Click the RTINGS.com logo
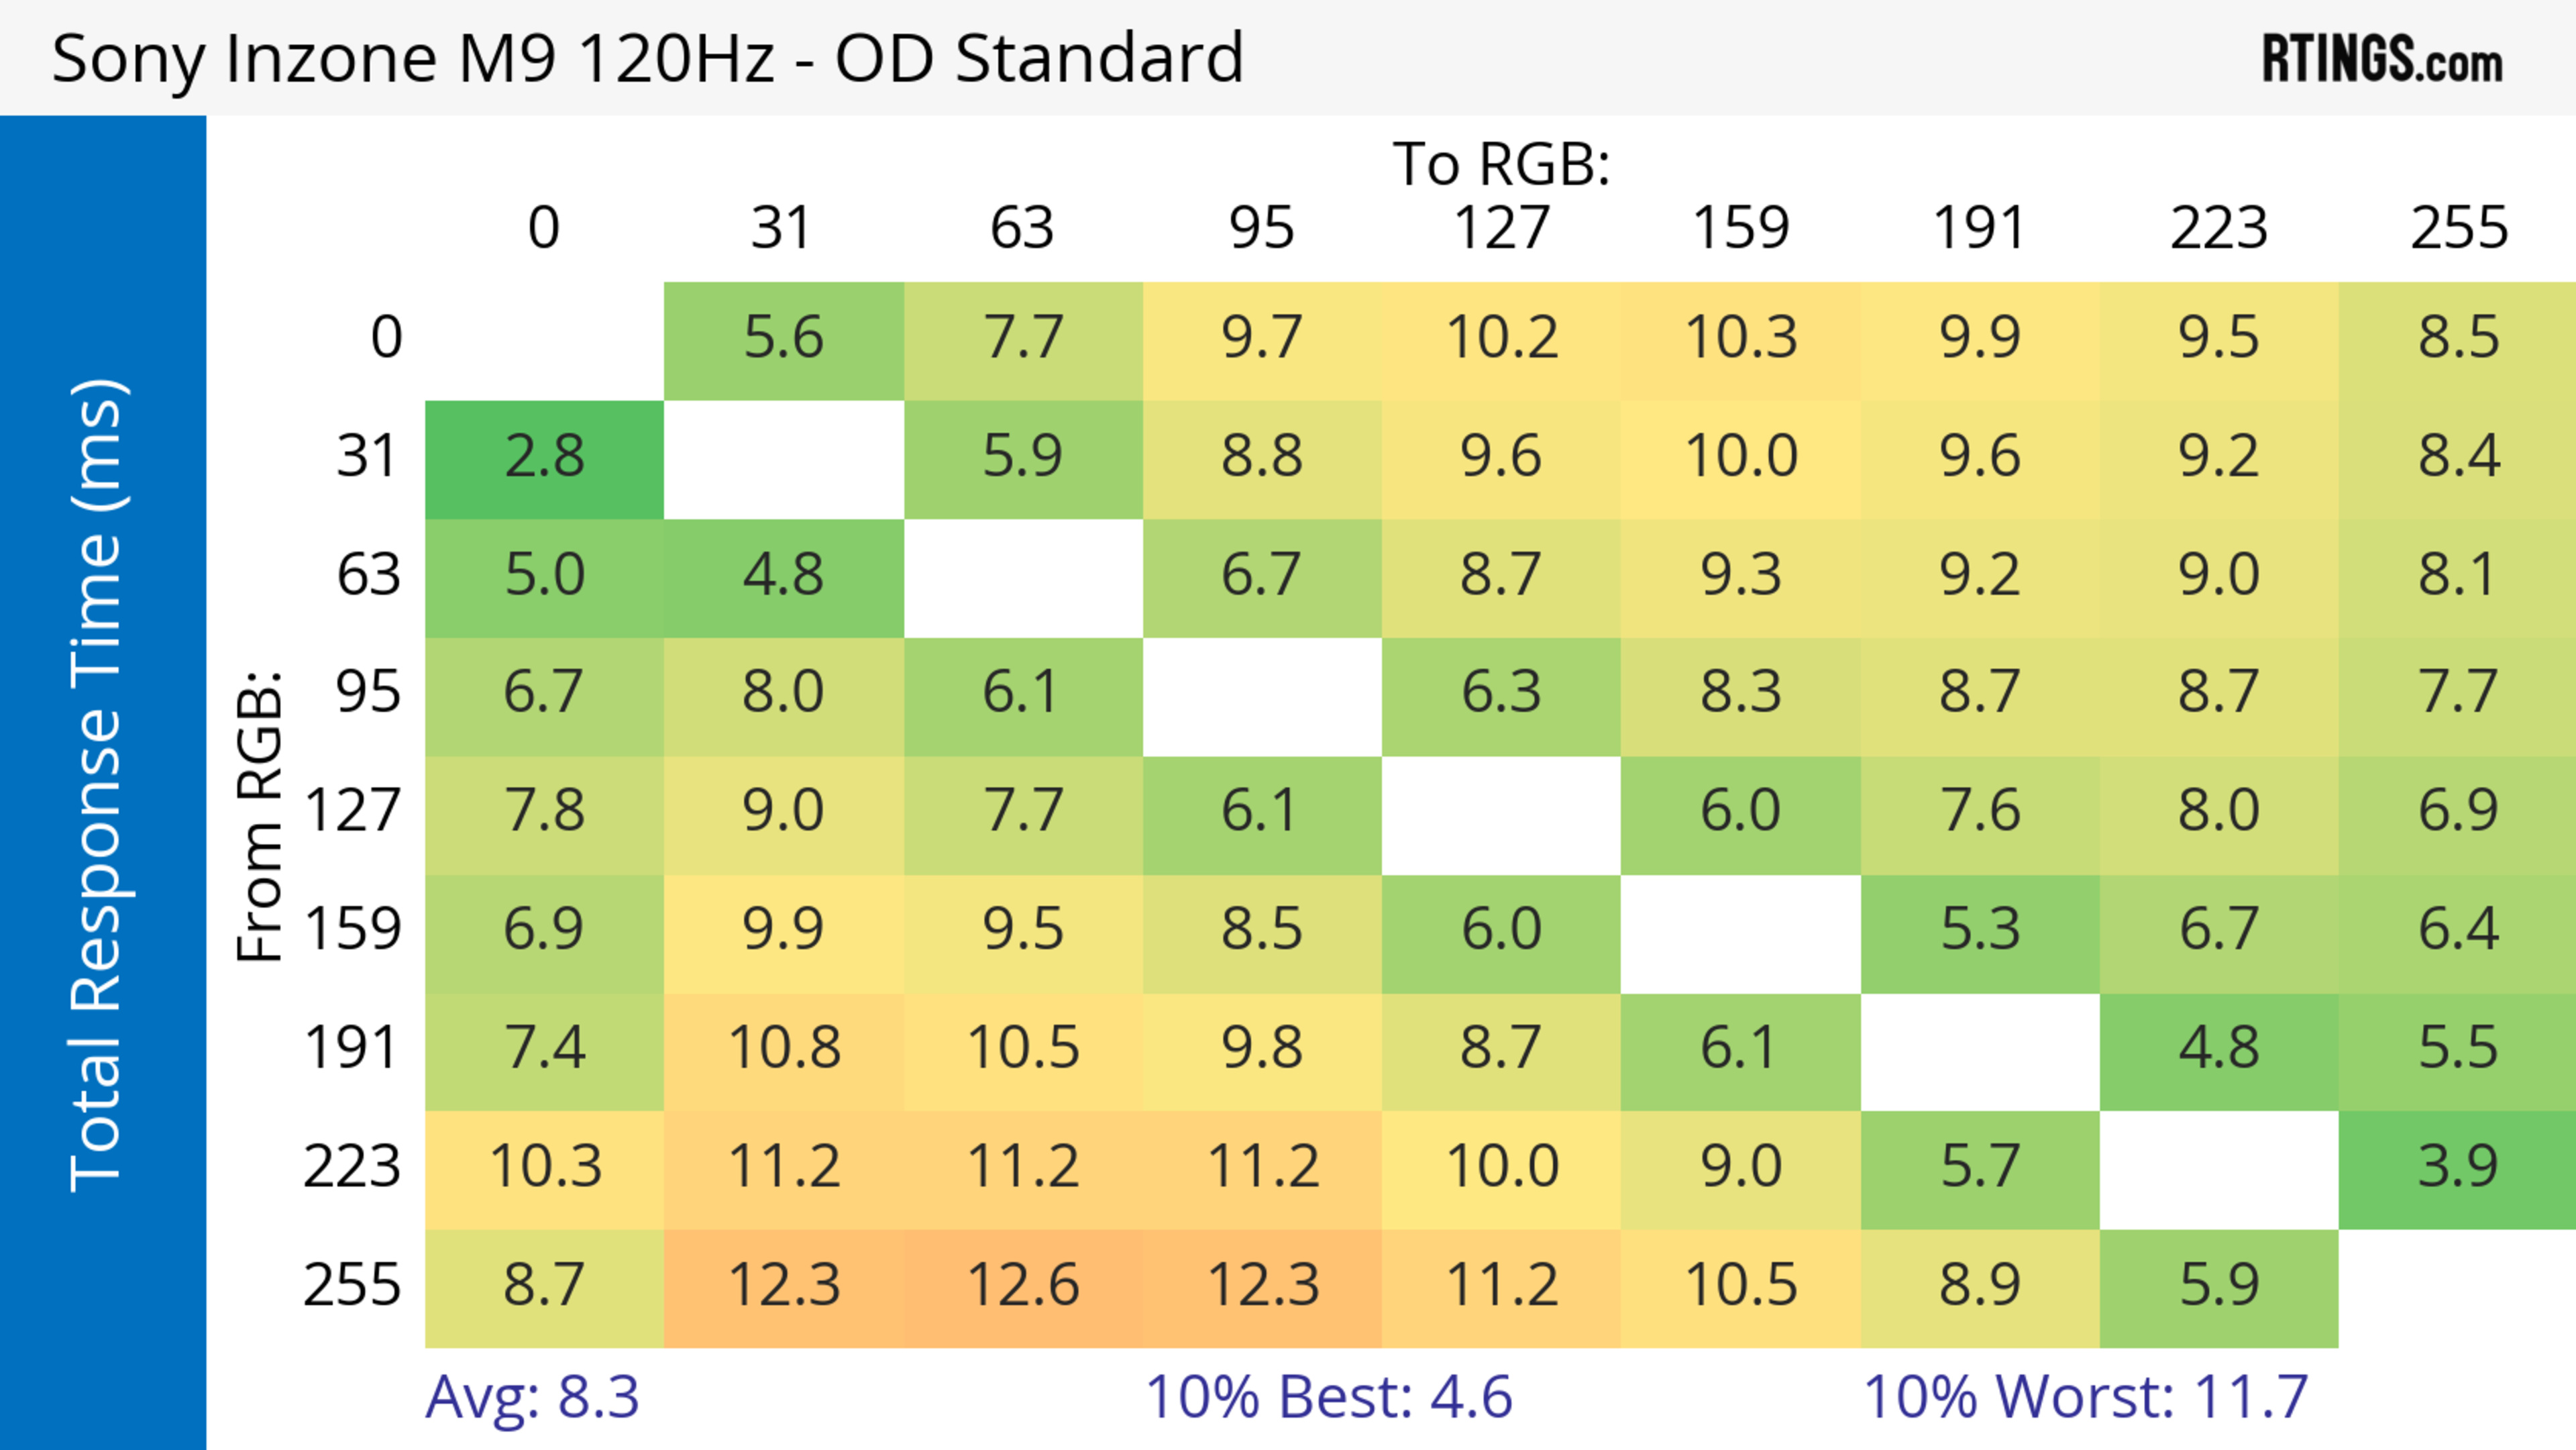This screenshot has height=1450, width=2576. pos(2382,59)
